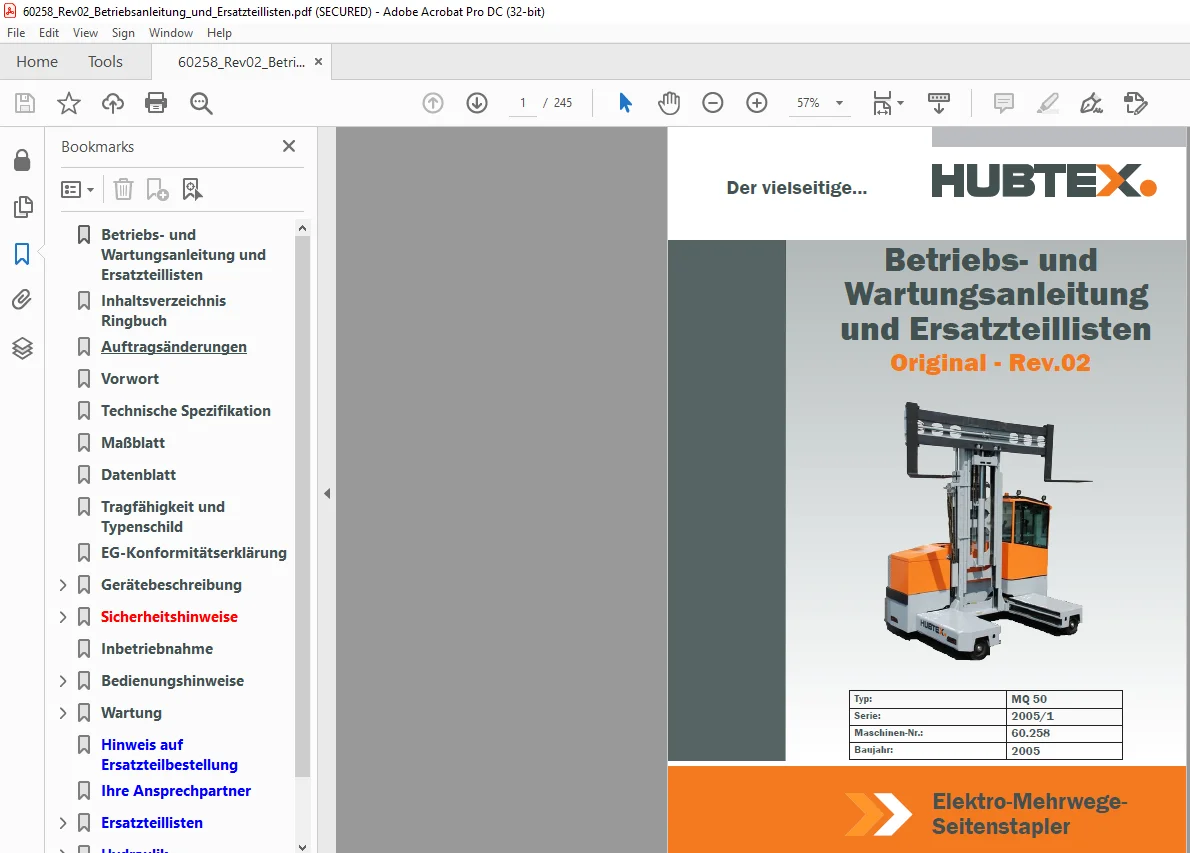Viewport: 1190px width, 853px height.
Task: Delete selected bookmark trash icon
Action: [x=123, y=189]
